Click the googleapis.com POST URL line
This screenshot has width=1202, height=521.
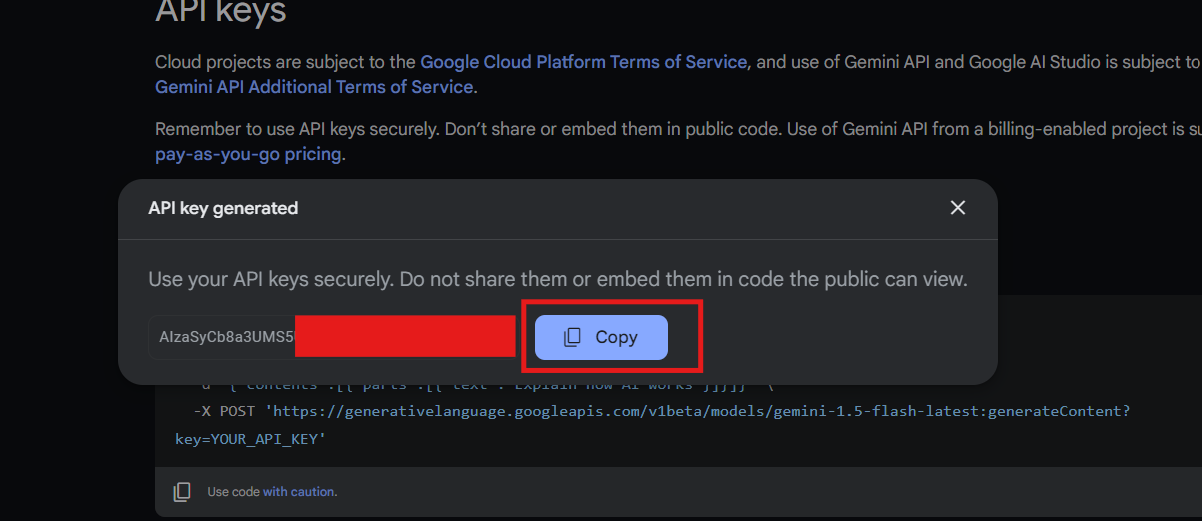[661, 411]
